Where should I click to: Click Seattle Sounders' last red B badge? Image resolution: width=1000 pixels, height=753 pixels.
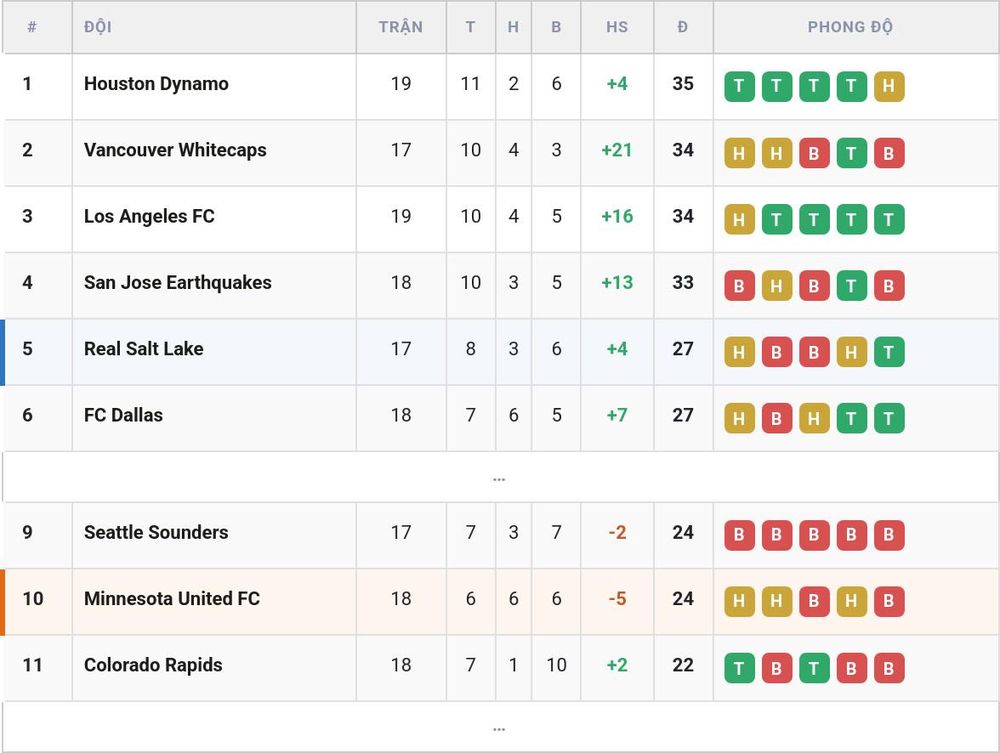click(x=888, y=536)
